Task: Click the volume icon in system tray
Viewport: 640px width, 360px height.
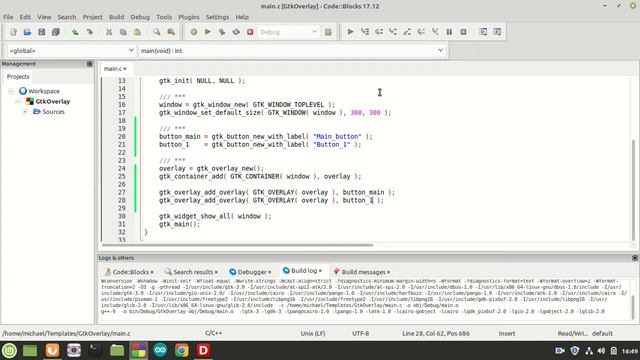Action: (601, 351)
